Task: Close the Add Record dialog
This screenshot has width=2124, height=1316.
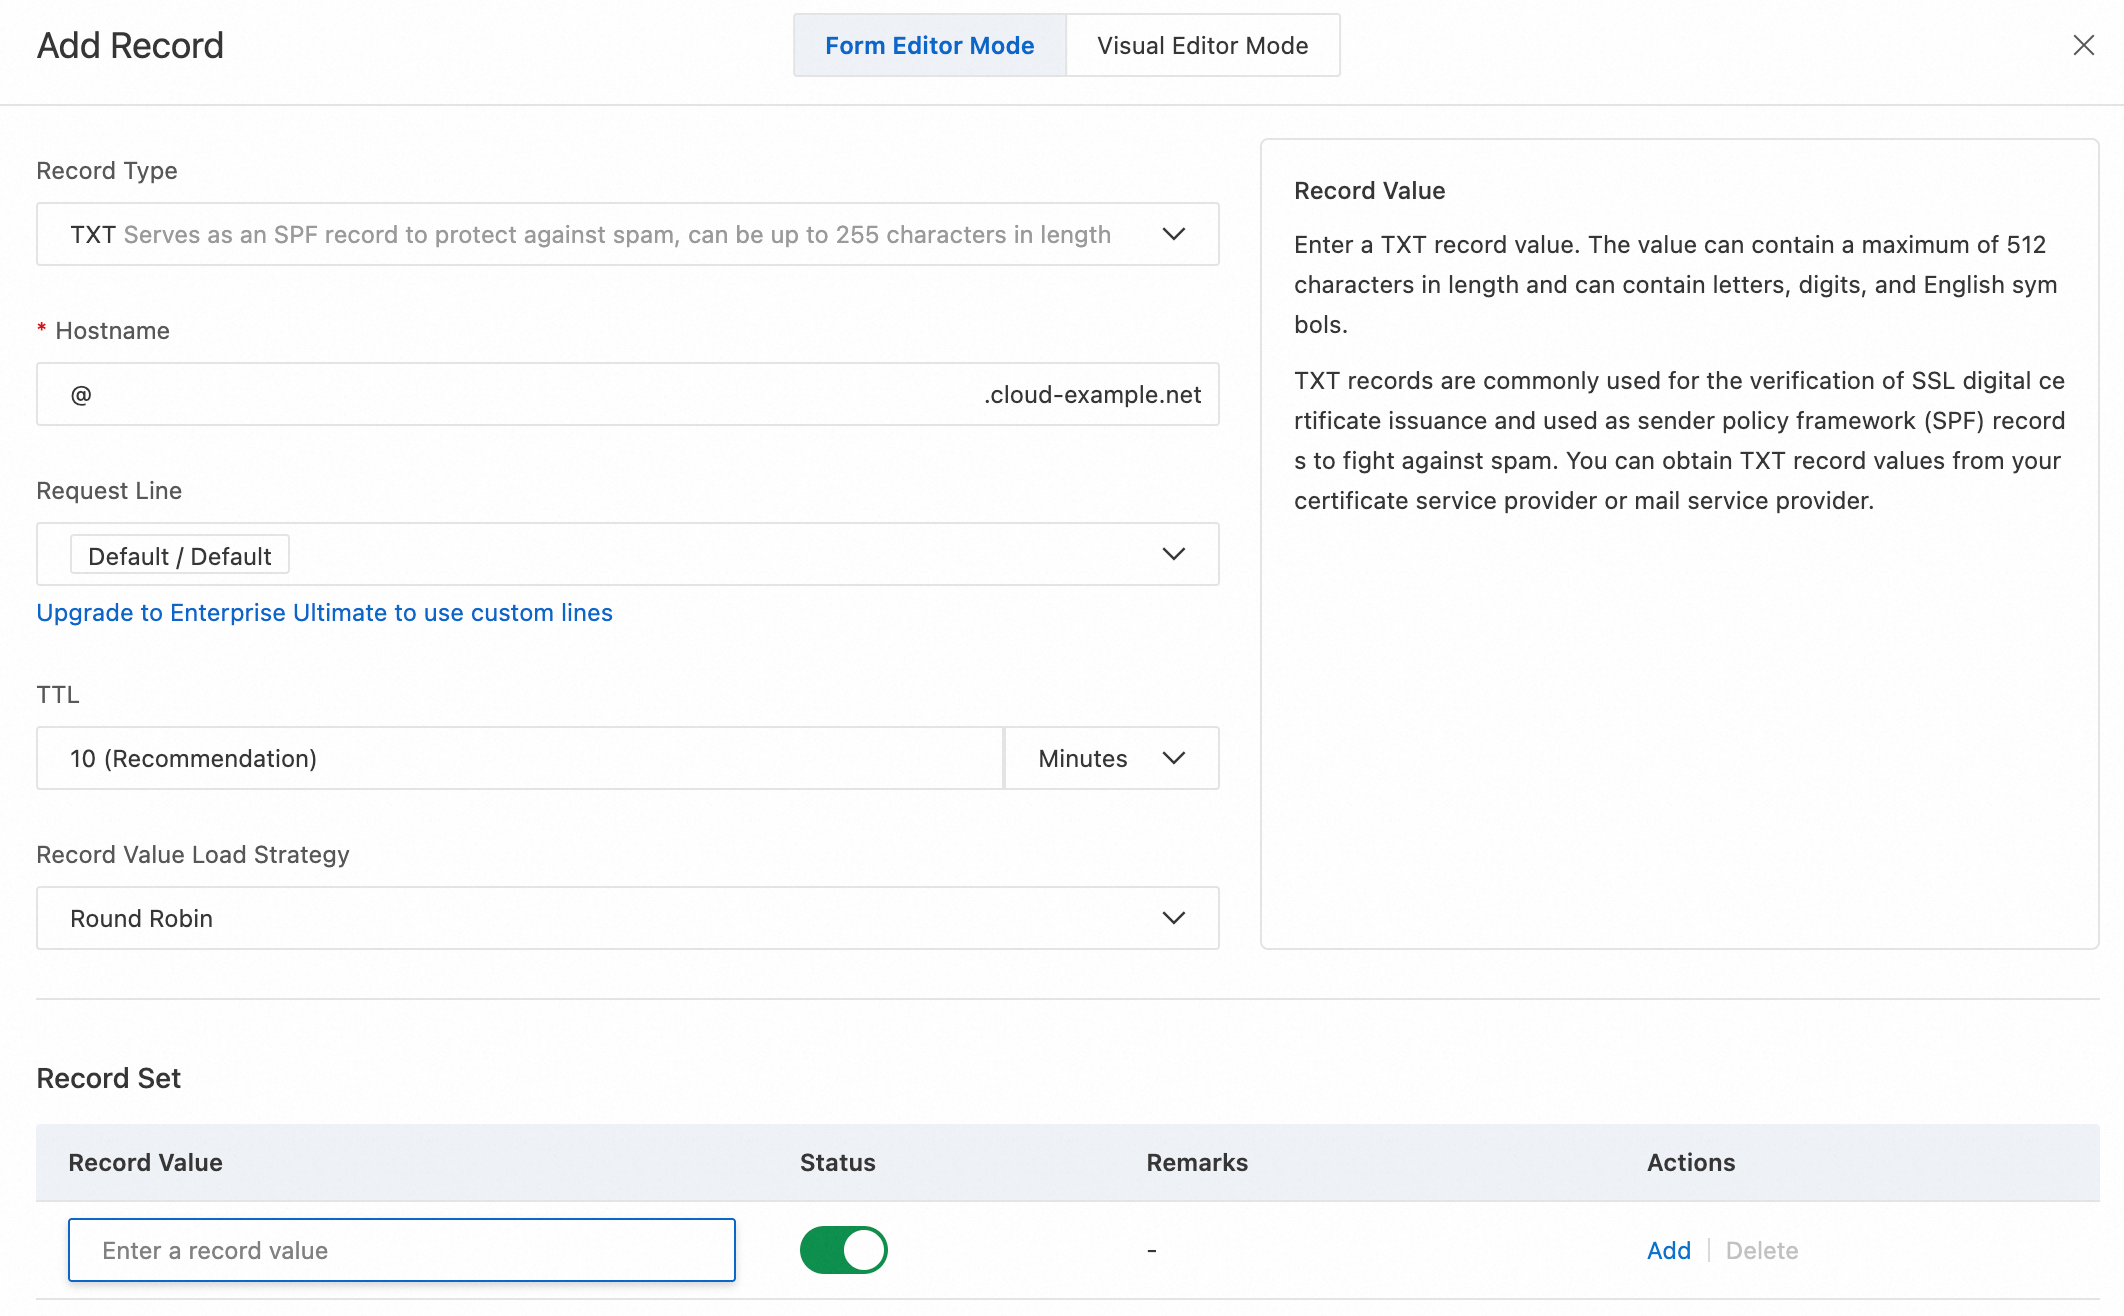Action: click(x=2083, y=45)
